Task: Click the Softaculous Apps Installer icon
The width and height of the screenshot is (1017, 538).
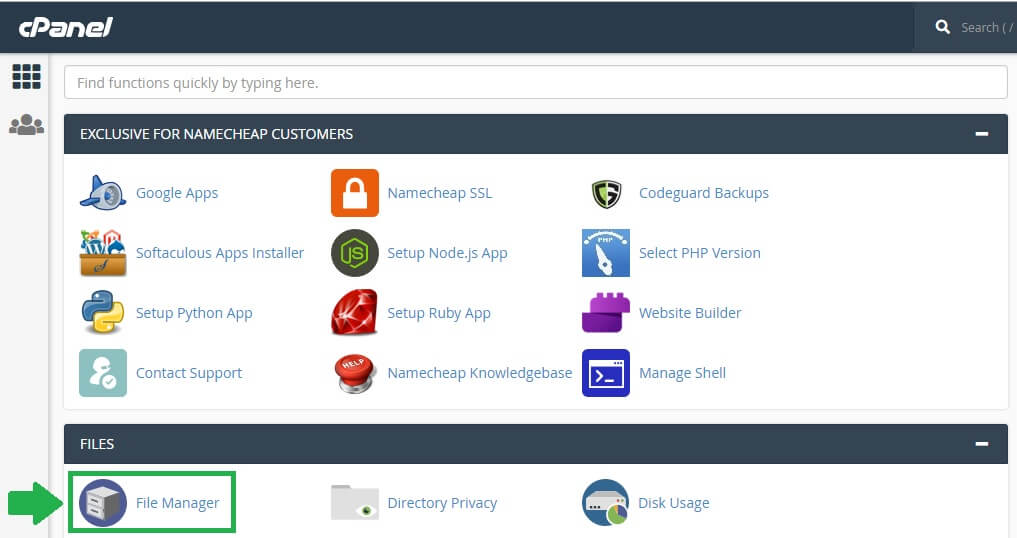Action: coord(103,253)
